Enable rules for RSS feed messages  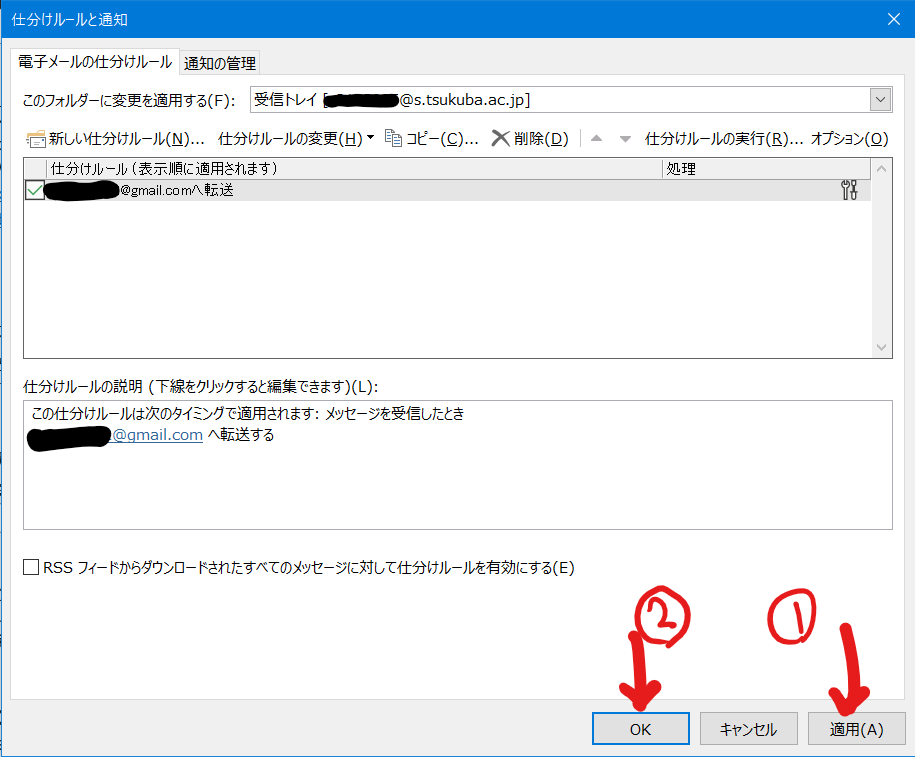point(30,566)
